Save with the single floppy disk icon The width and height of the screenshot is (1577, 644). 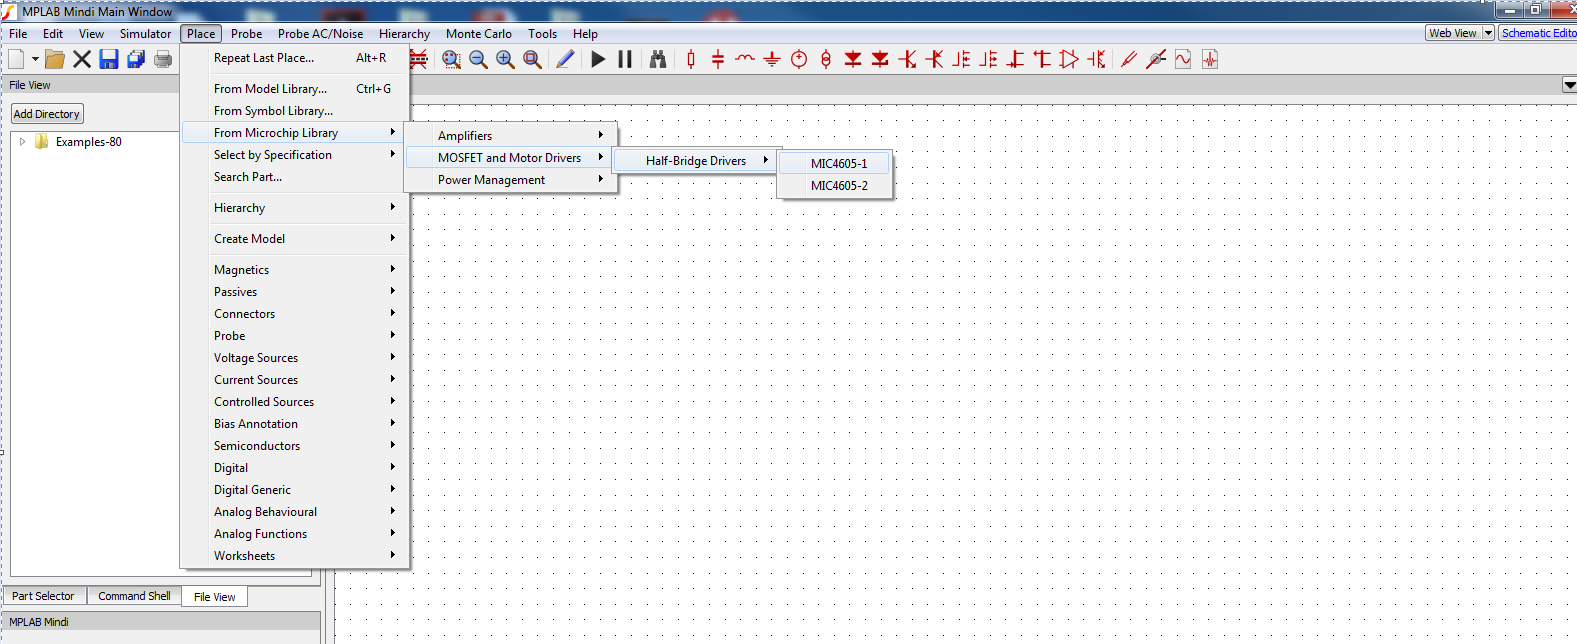[109, 59]
